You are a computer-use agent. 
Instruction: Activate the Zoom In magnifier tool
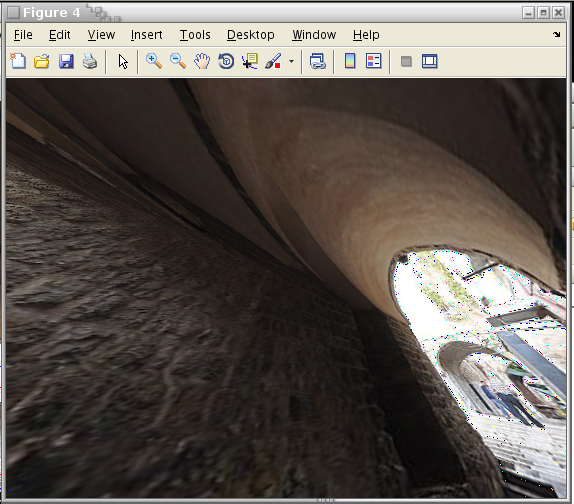154,61
